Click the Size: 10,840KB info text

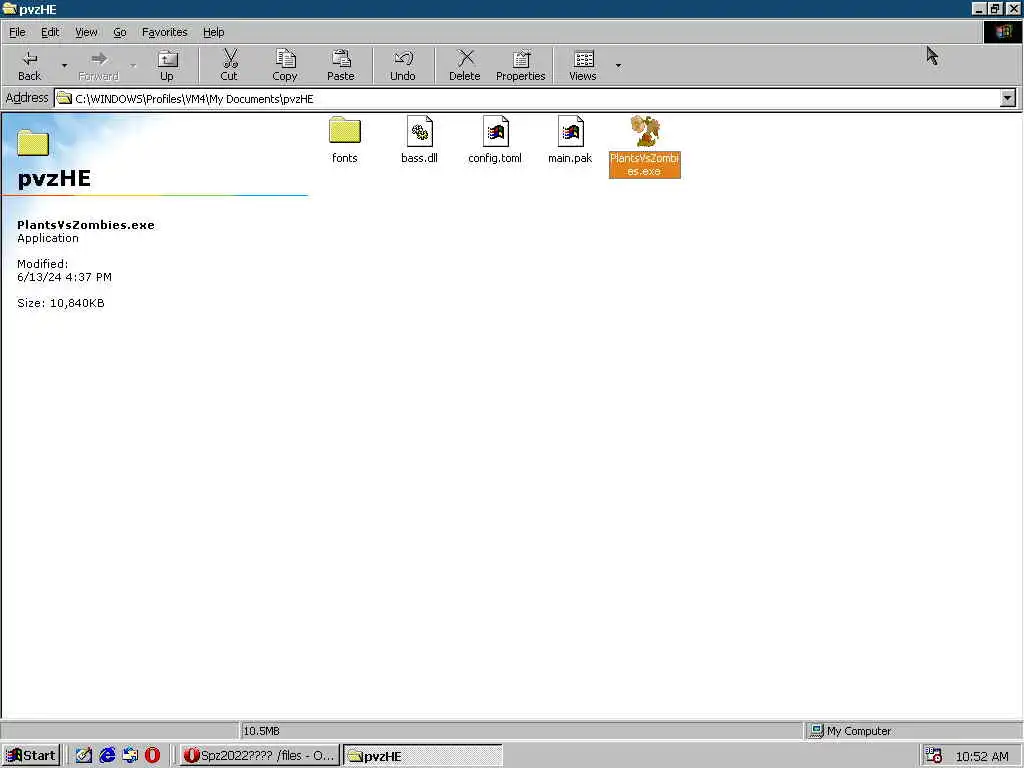coord(61,303)
